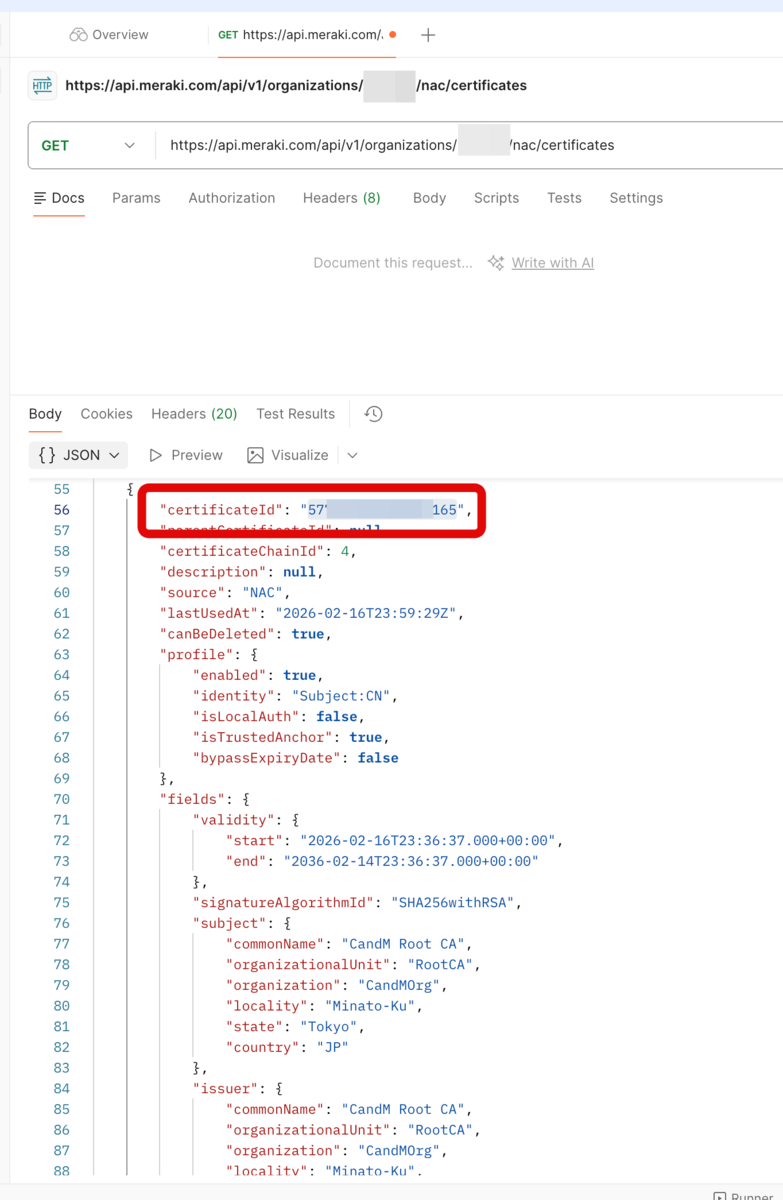
Task: Click the Preview button
Action: (x=186, y=455)
